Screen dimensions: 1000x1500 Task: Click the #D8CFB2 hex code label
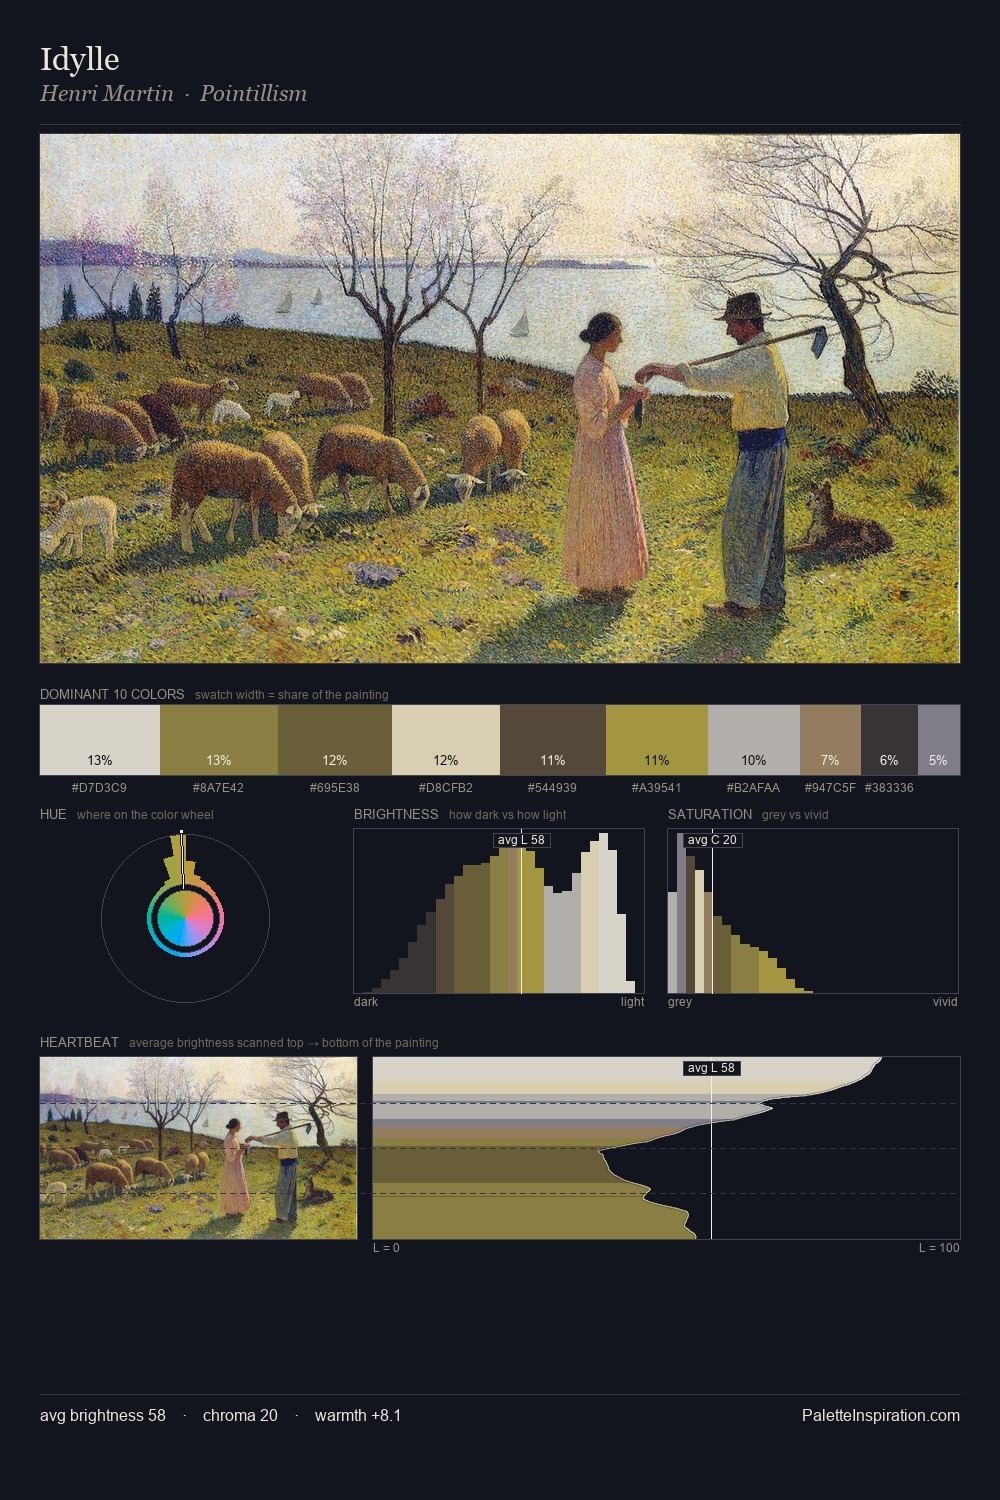point(446,788)
